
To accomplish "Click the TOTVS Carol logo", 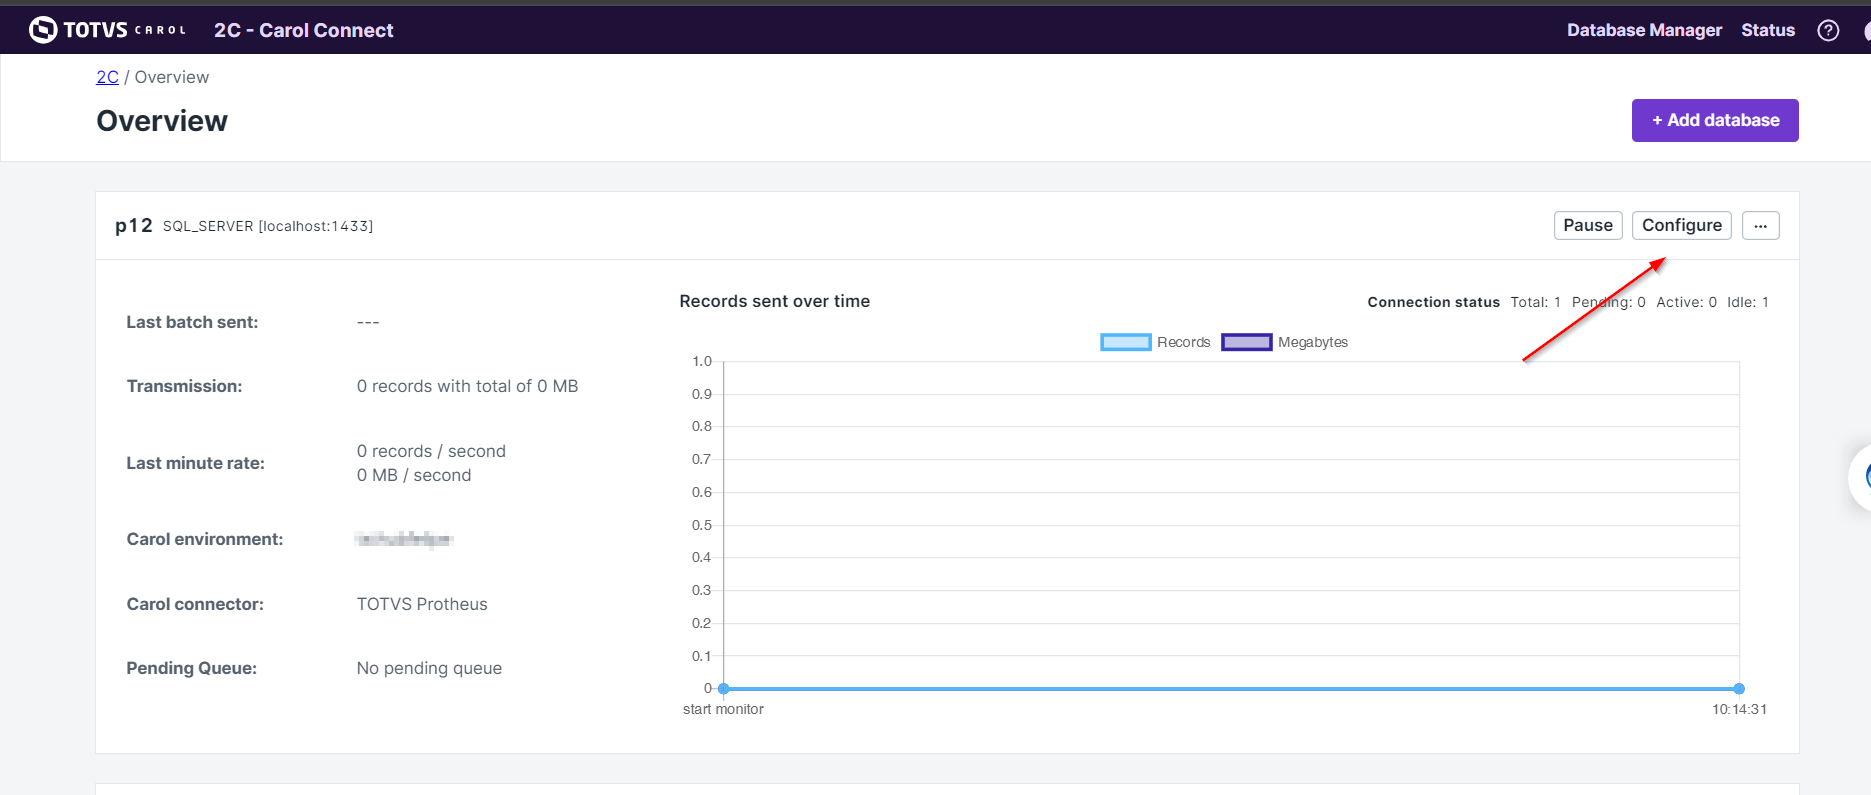I will click(x=107, y=30).
